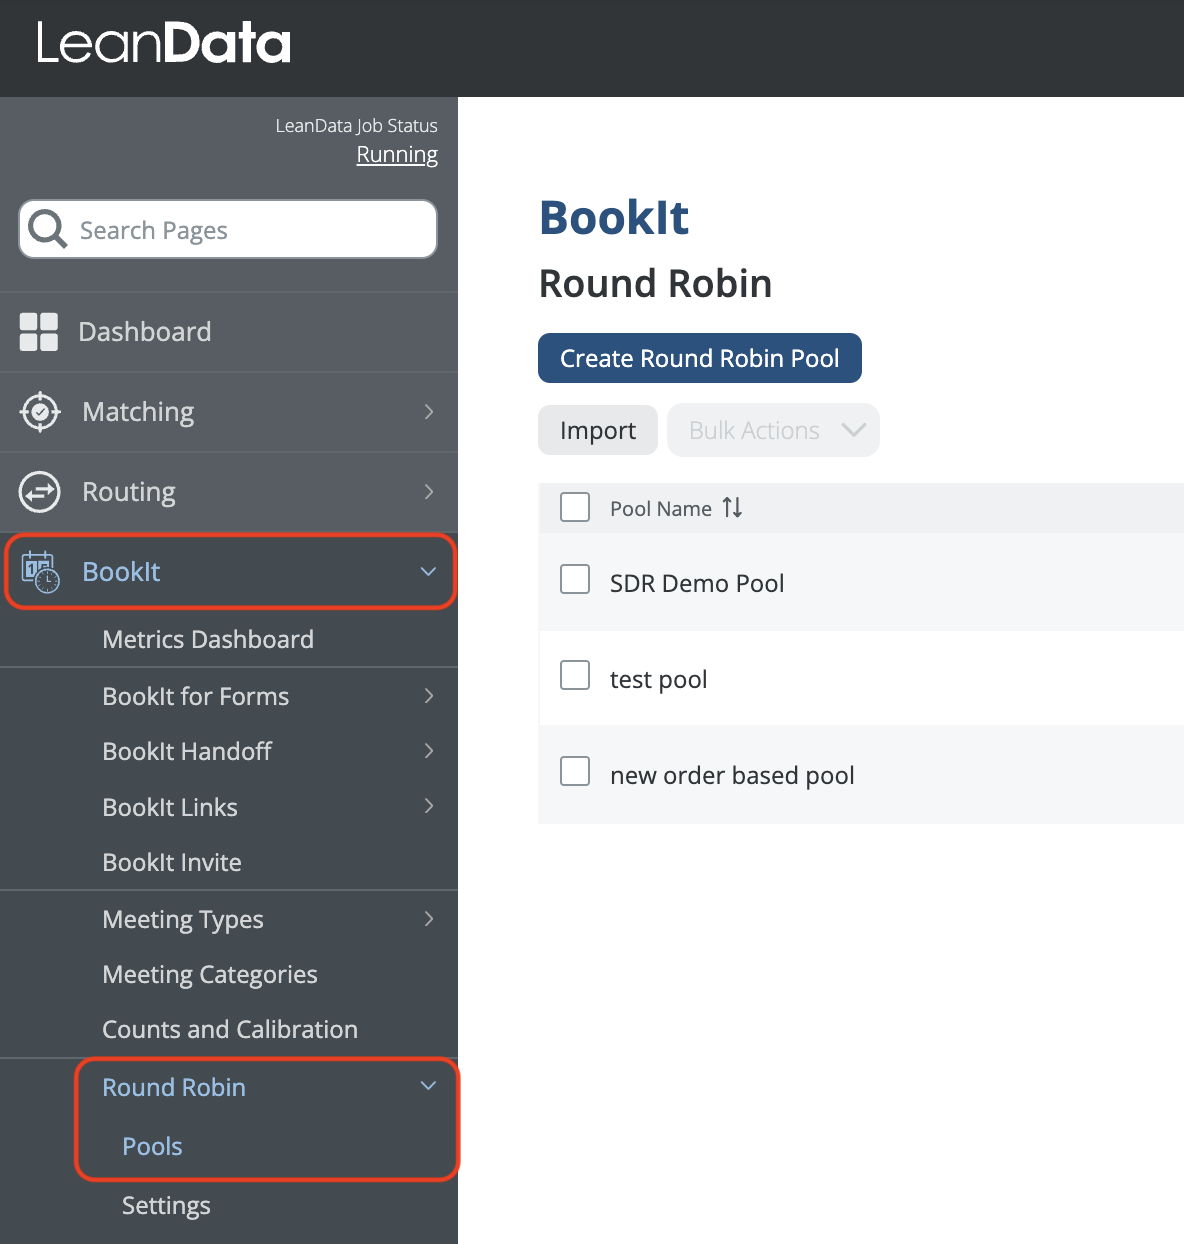Open Dashboard in the sidebar
This screenshot has width=1184, height=1244.
145,332
